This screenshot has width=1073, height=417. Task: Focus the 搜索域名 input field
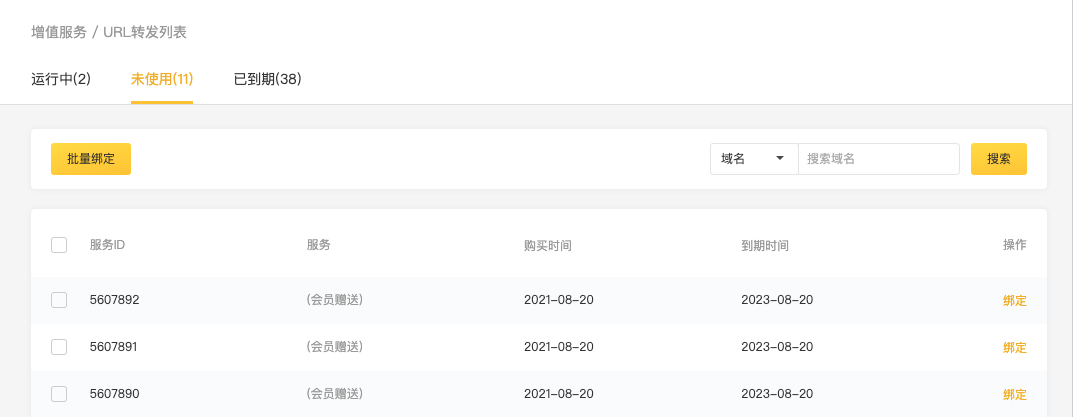click(x=878, y=159)
